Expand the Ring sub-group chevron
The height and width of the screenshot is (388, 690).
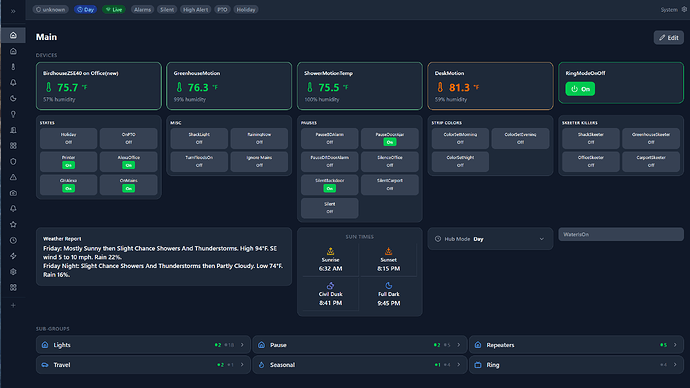[x=675, y=365]
